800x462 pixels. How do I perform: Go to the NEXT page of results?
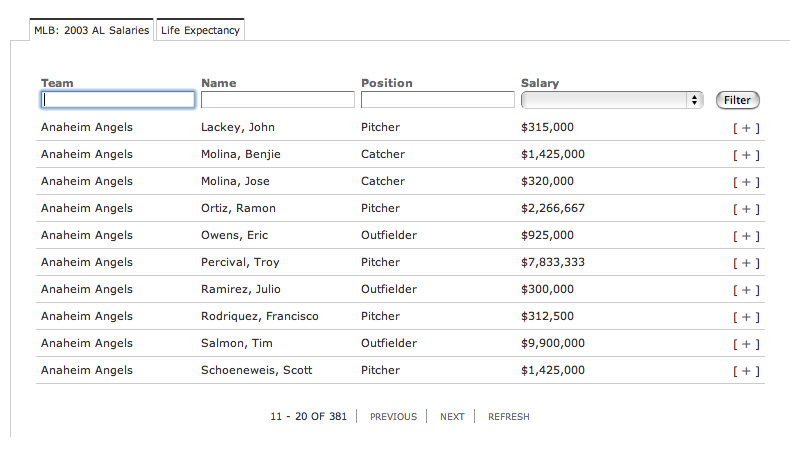tap(452, 417)
